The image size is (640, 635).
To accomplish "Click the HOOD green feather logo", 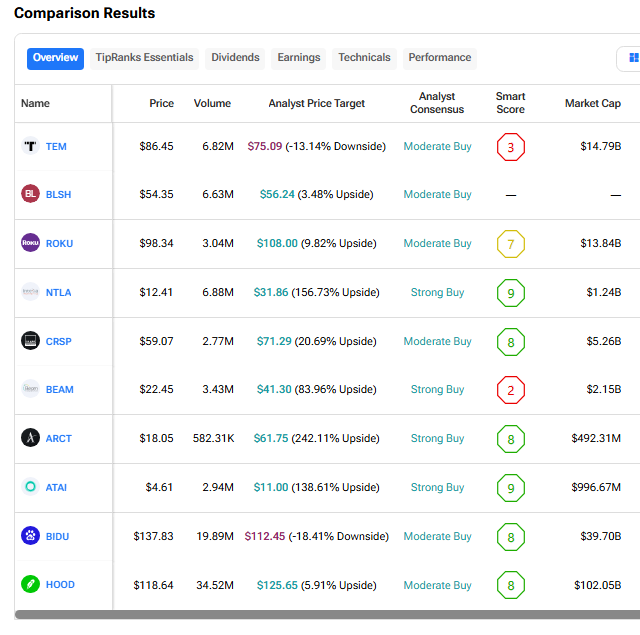I will click(x=30, y=585).
